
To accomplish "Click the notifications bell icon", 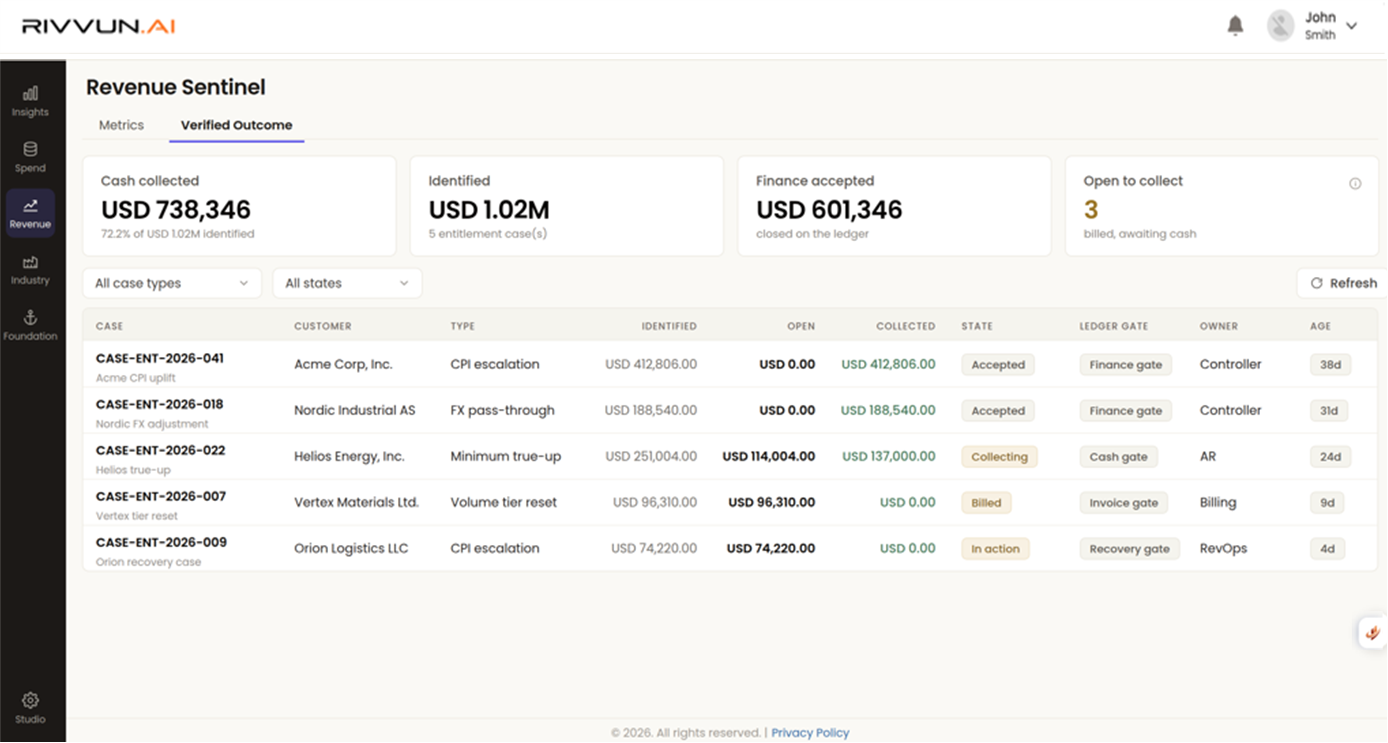I will 1235,26.
